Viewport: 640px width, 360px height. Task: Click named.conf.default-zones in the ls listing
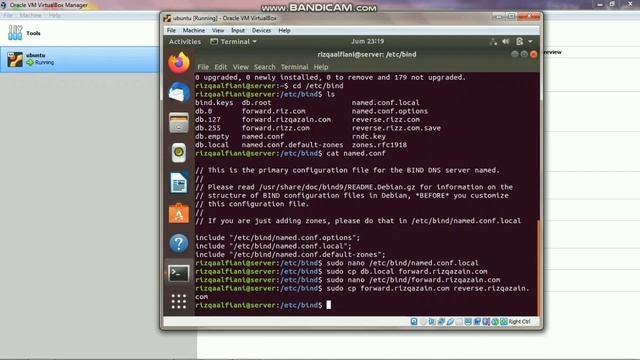point(292,145)
